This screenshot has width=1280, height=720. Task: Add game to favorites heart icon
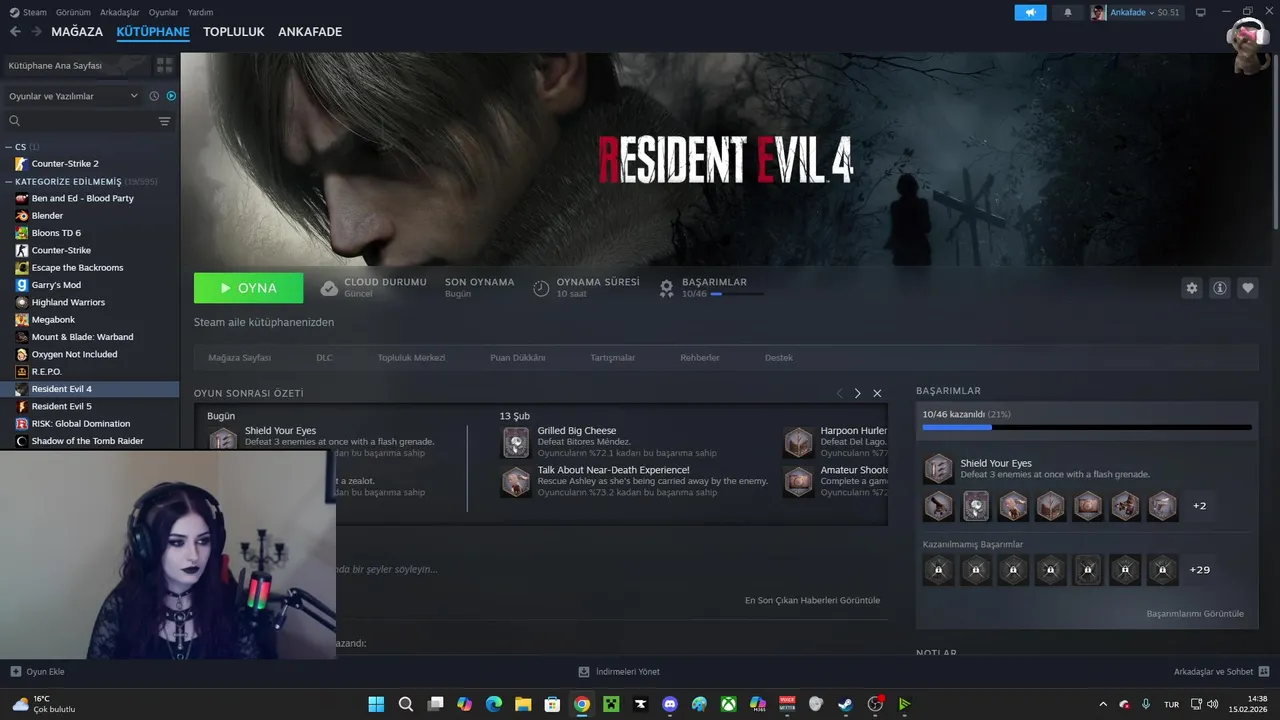click(x=1247, y=288)
